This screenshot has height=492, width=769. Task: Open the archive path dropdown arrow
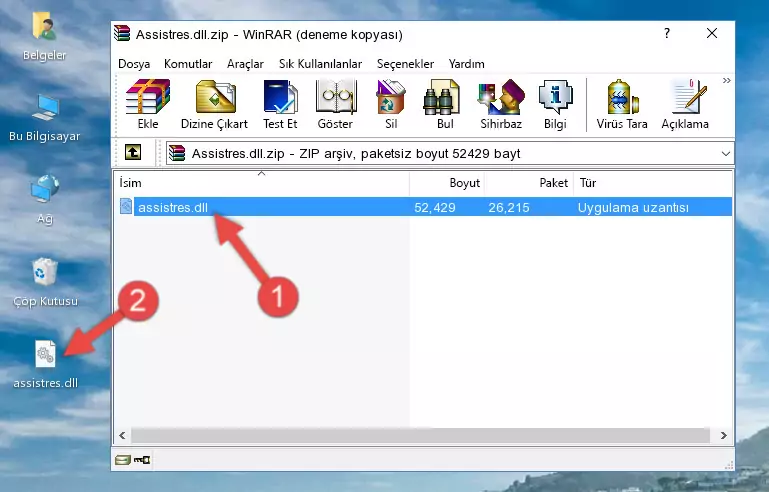coord(725,154)
